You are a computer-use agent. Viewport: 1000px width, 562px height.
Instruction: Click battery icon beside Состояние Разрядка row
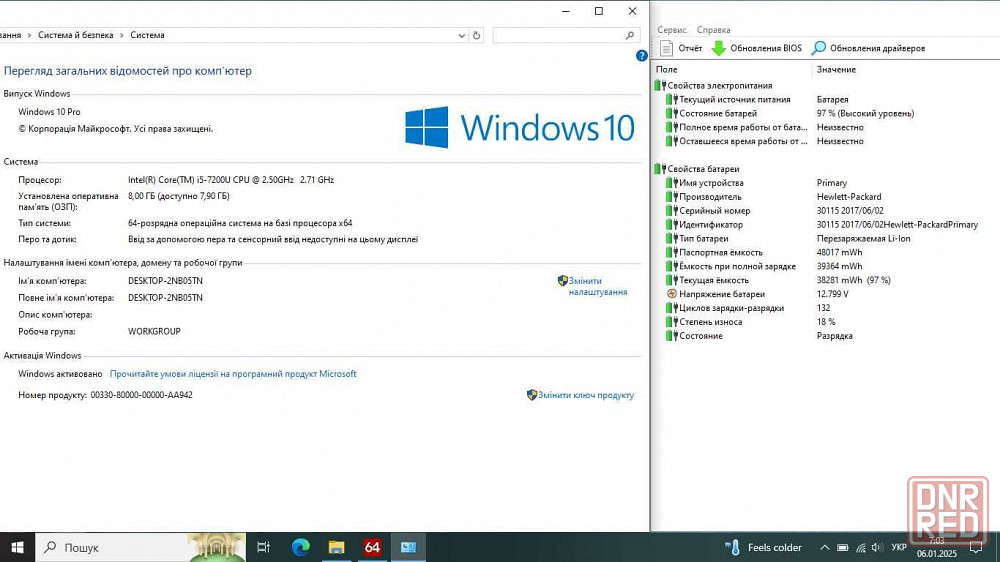tap(671, 336)
